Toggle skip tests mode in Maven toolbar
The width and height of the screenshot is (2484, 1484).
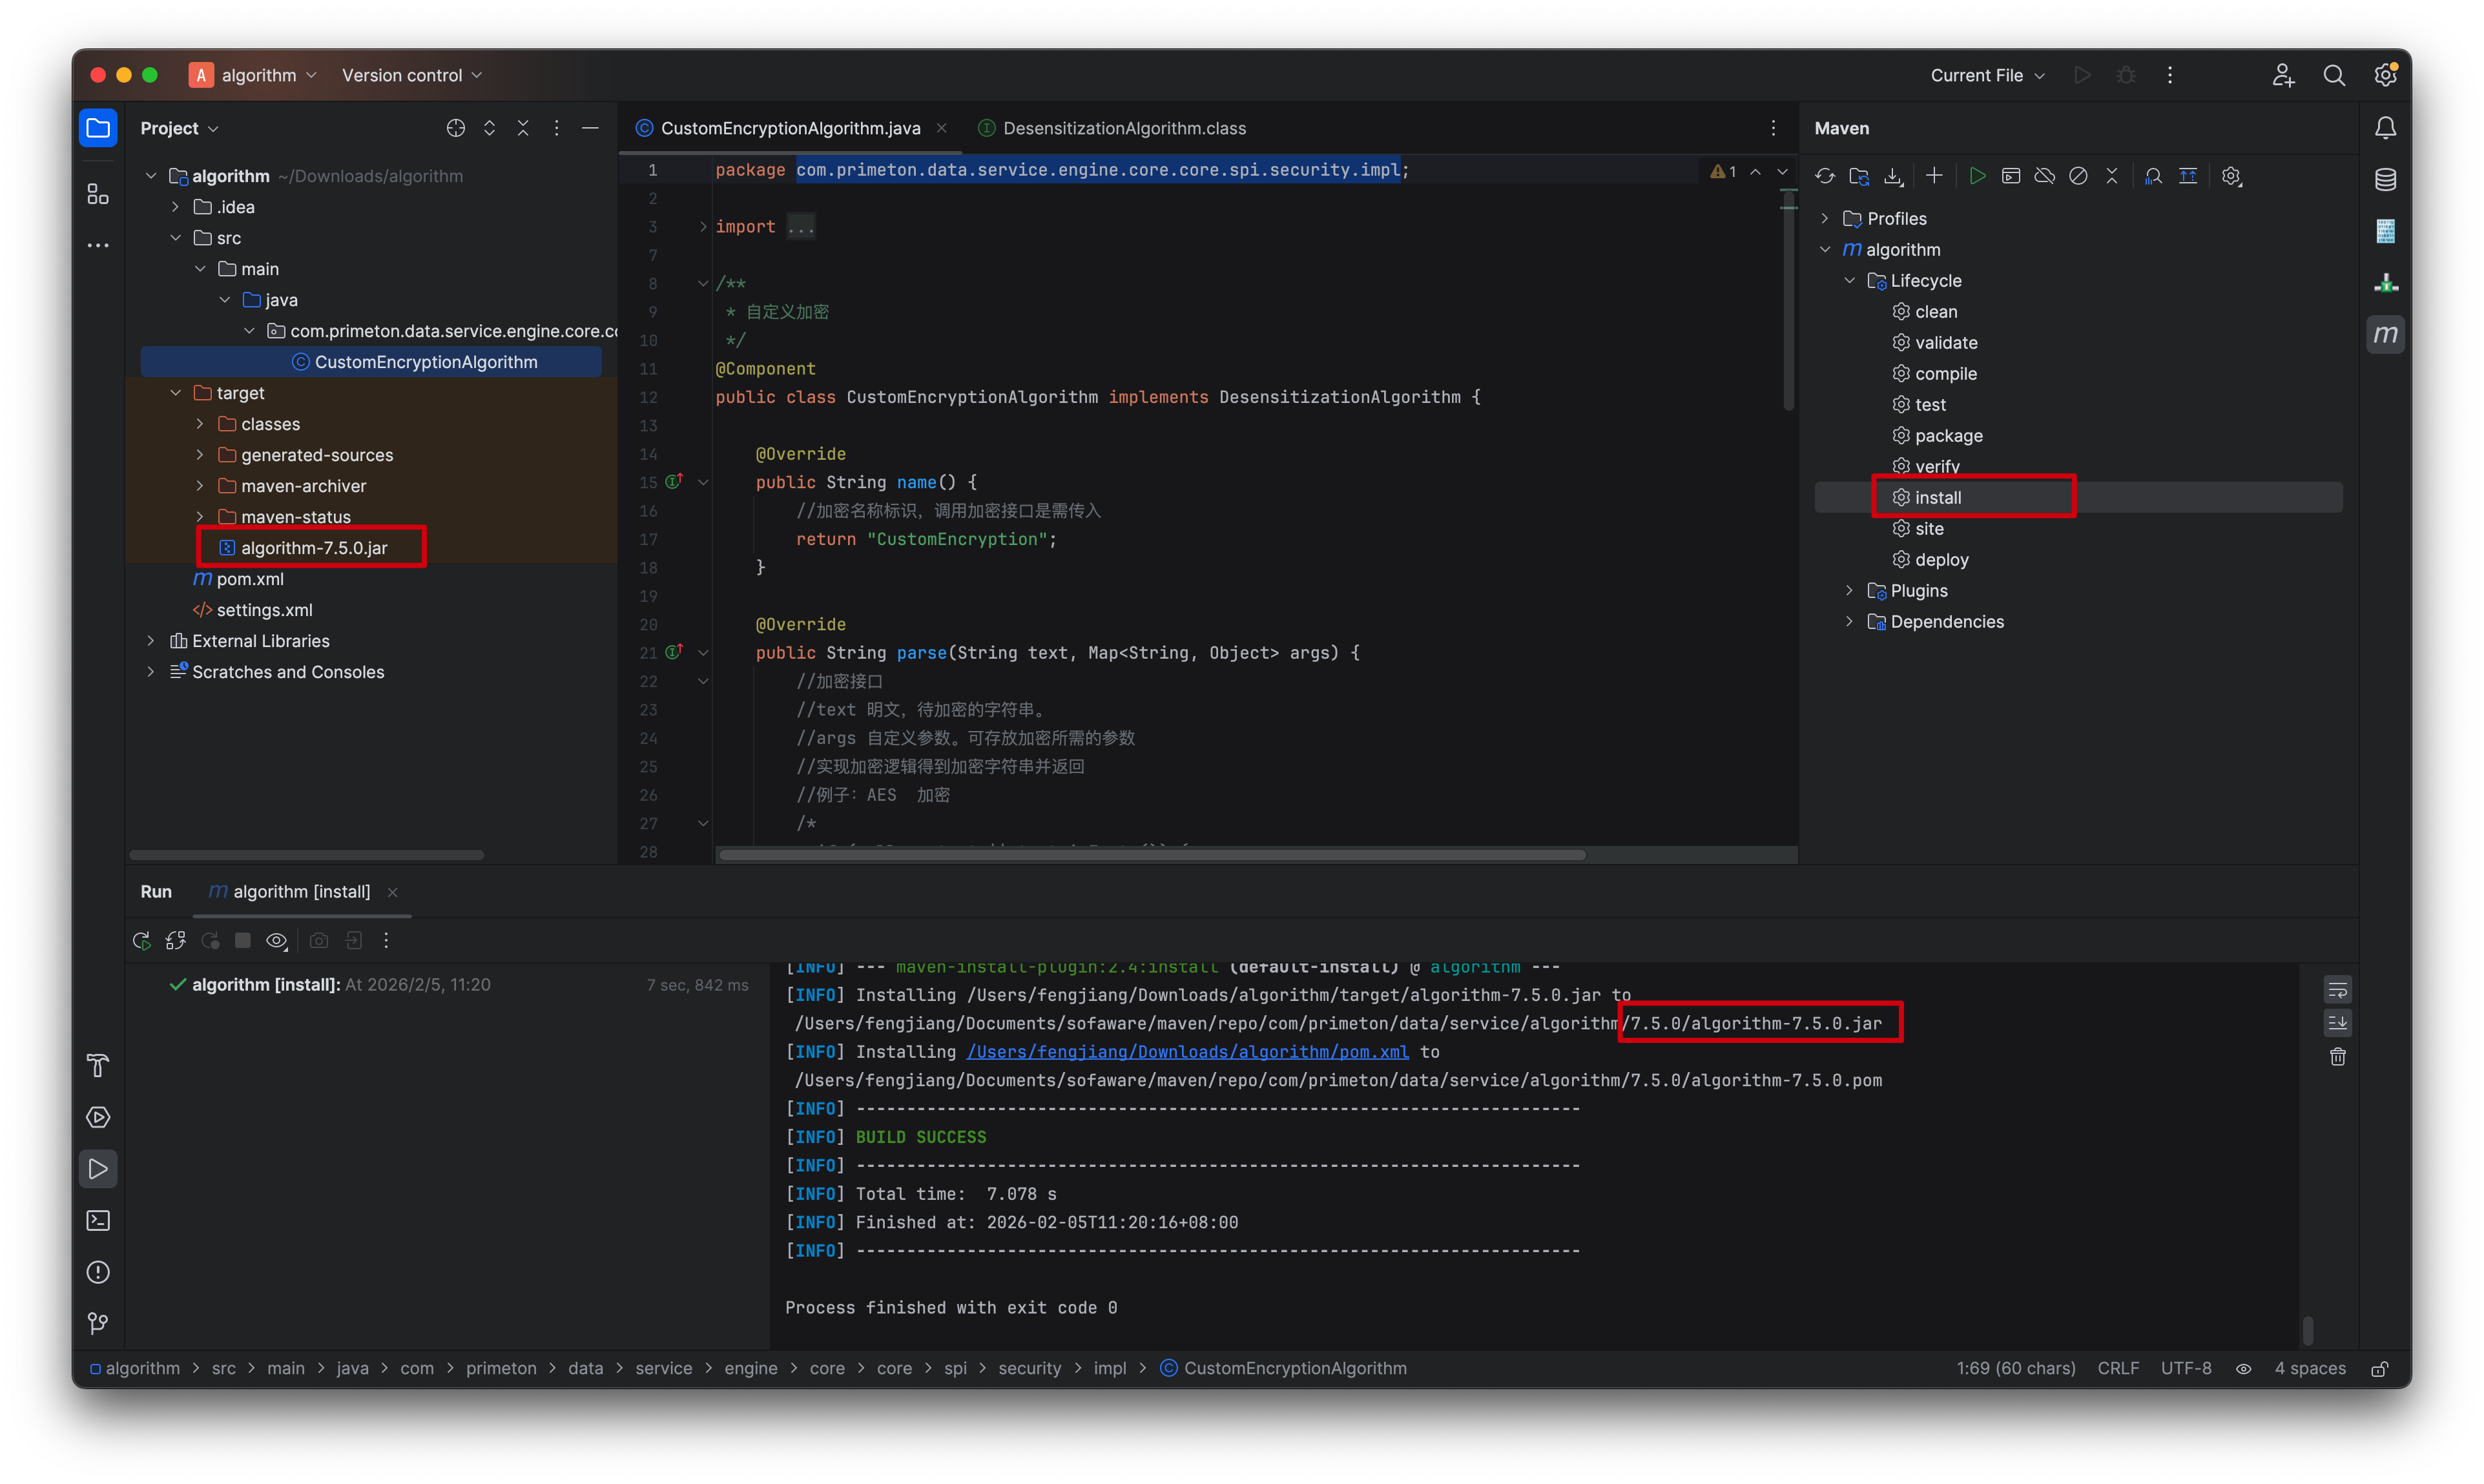tap(2078, 176)
